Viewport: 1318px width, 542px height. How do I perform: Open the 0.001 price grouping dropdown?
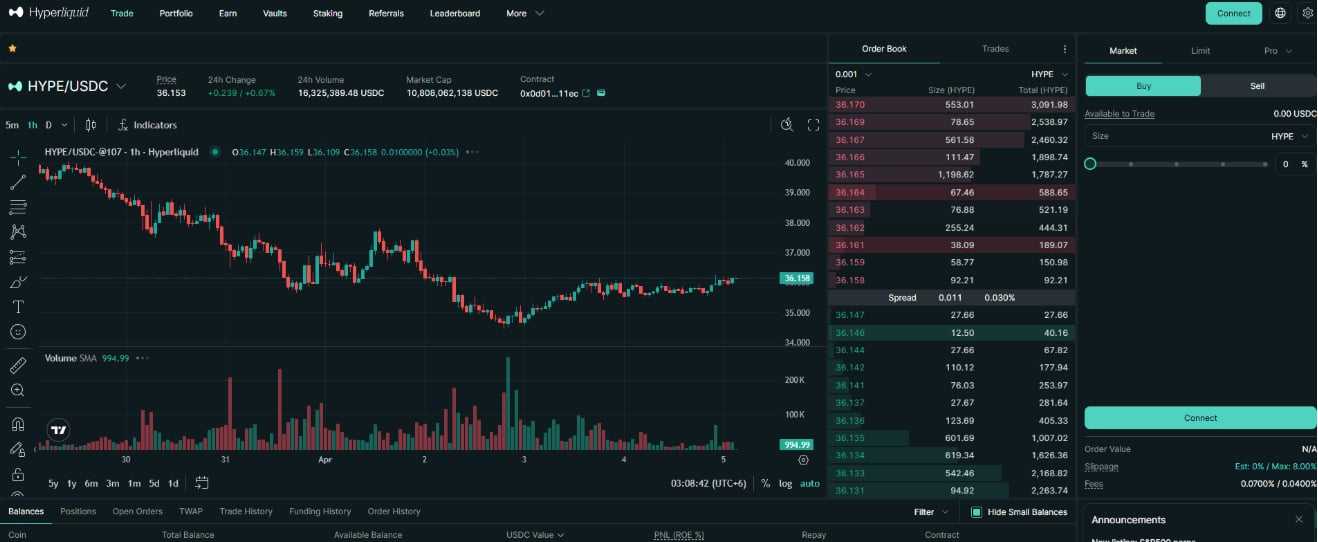853,74
